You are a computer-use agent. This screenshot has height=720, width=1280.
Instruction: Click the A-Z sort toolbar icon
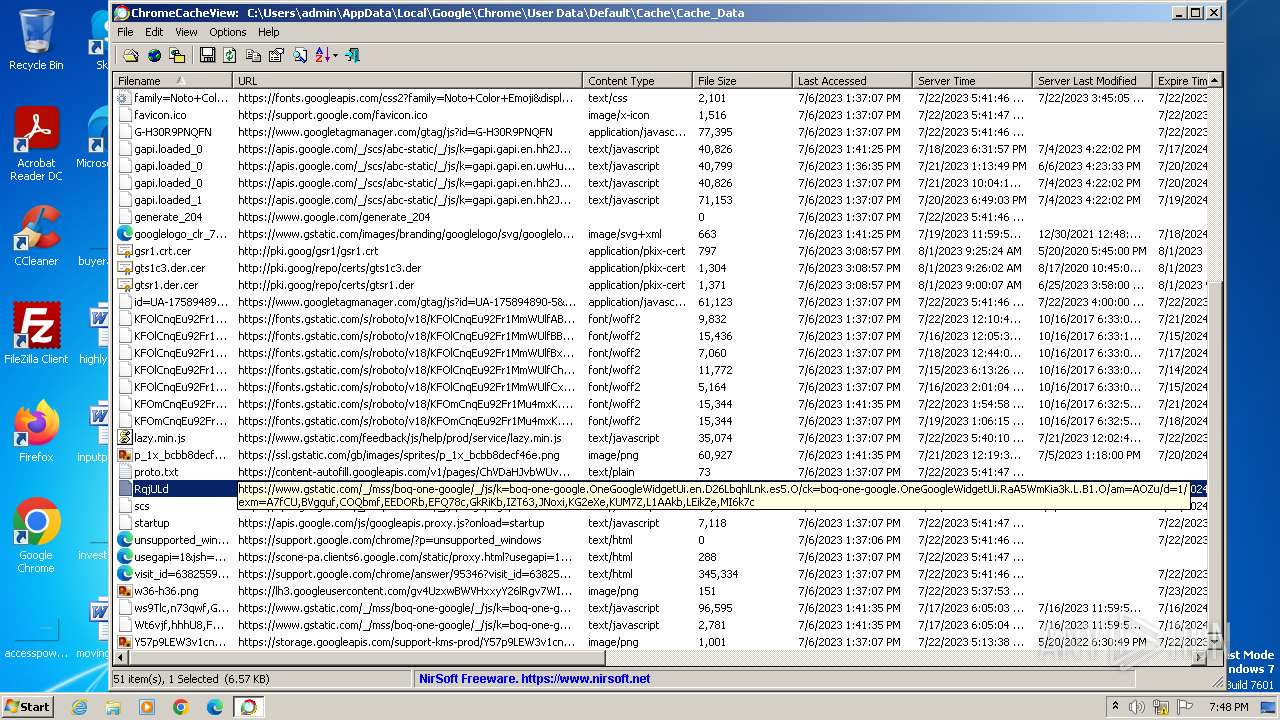(322, 56)
